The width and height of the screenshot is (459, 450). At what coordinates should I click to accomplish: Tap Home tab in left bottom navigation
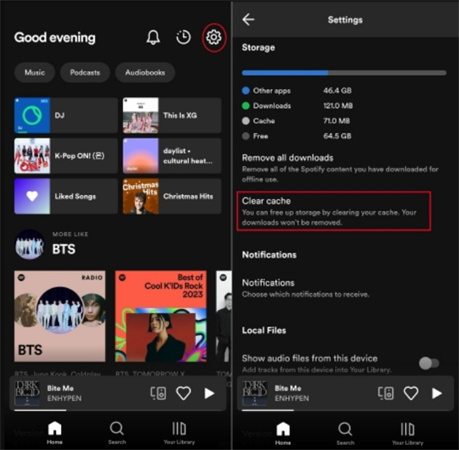pos(55,433)
